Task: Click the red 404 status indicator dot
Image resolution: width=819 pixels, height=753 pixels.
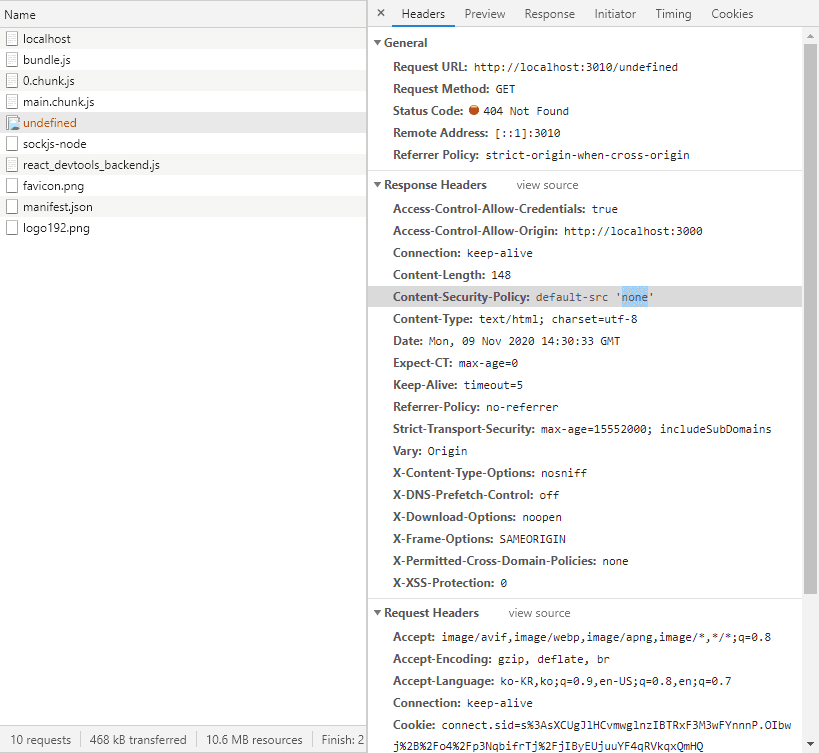Action: click(x=474, y=110)
